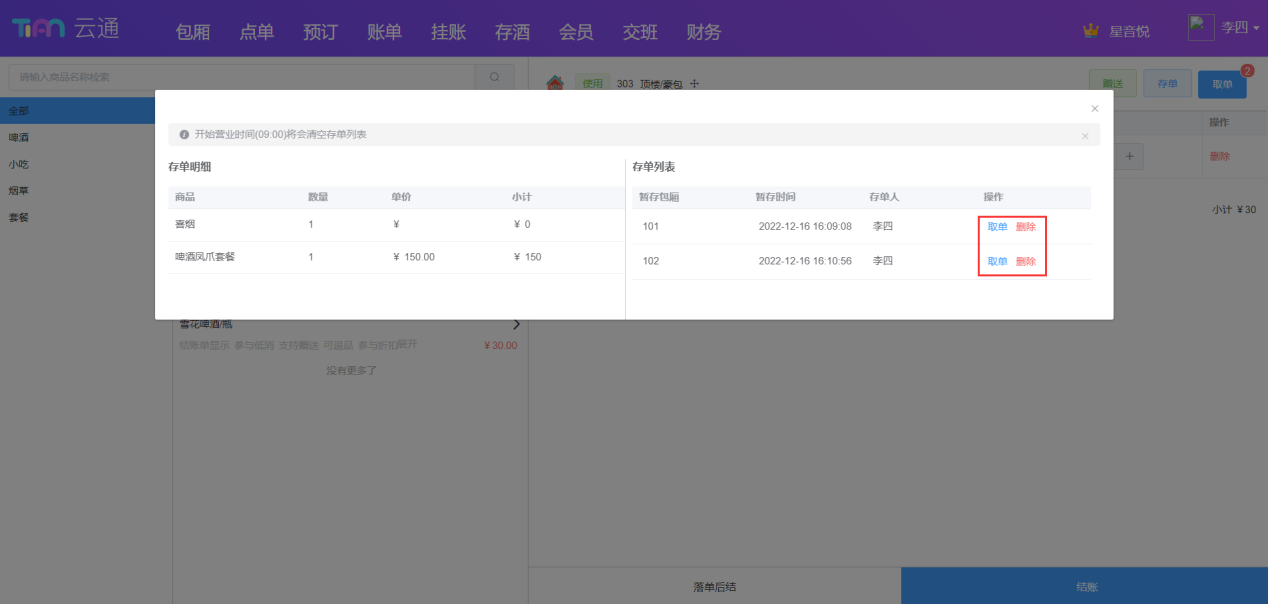Click 删除 in the order list behind the dialog
The image size is (1268, 604).
pyautogui.click(x=1219, y=156)
